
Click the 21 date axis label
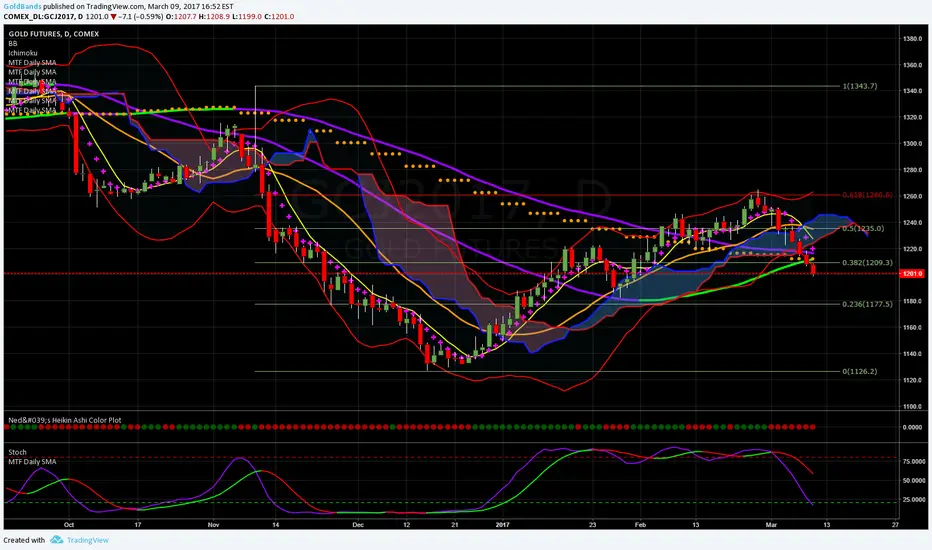click(x=455, y=525)
